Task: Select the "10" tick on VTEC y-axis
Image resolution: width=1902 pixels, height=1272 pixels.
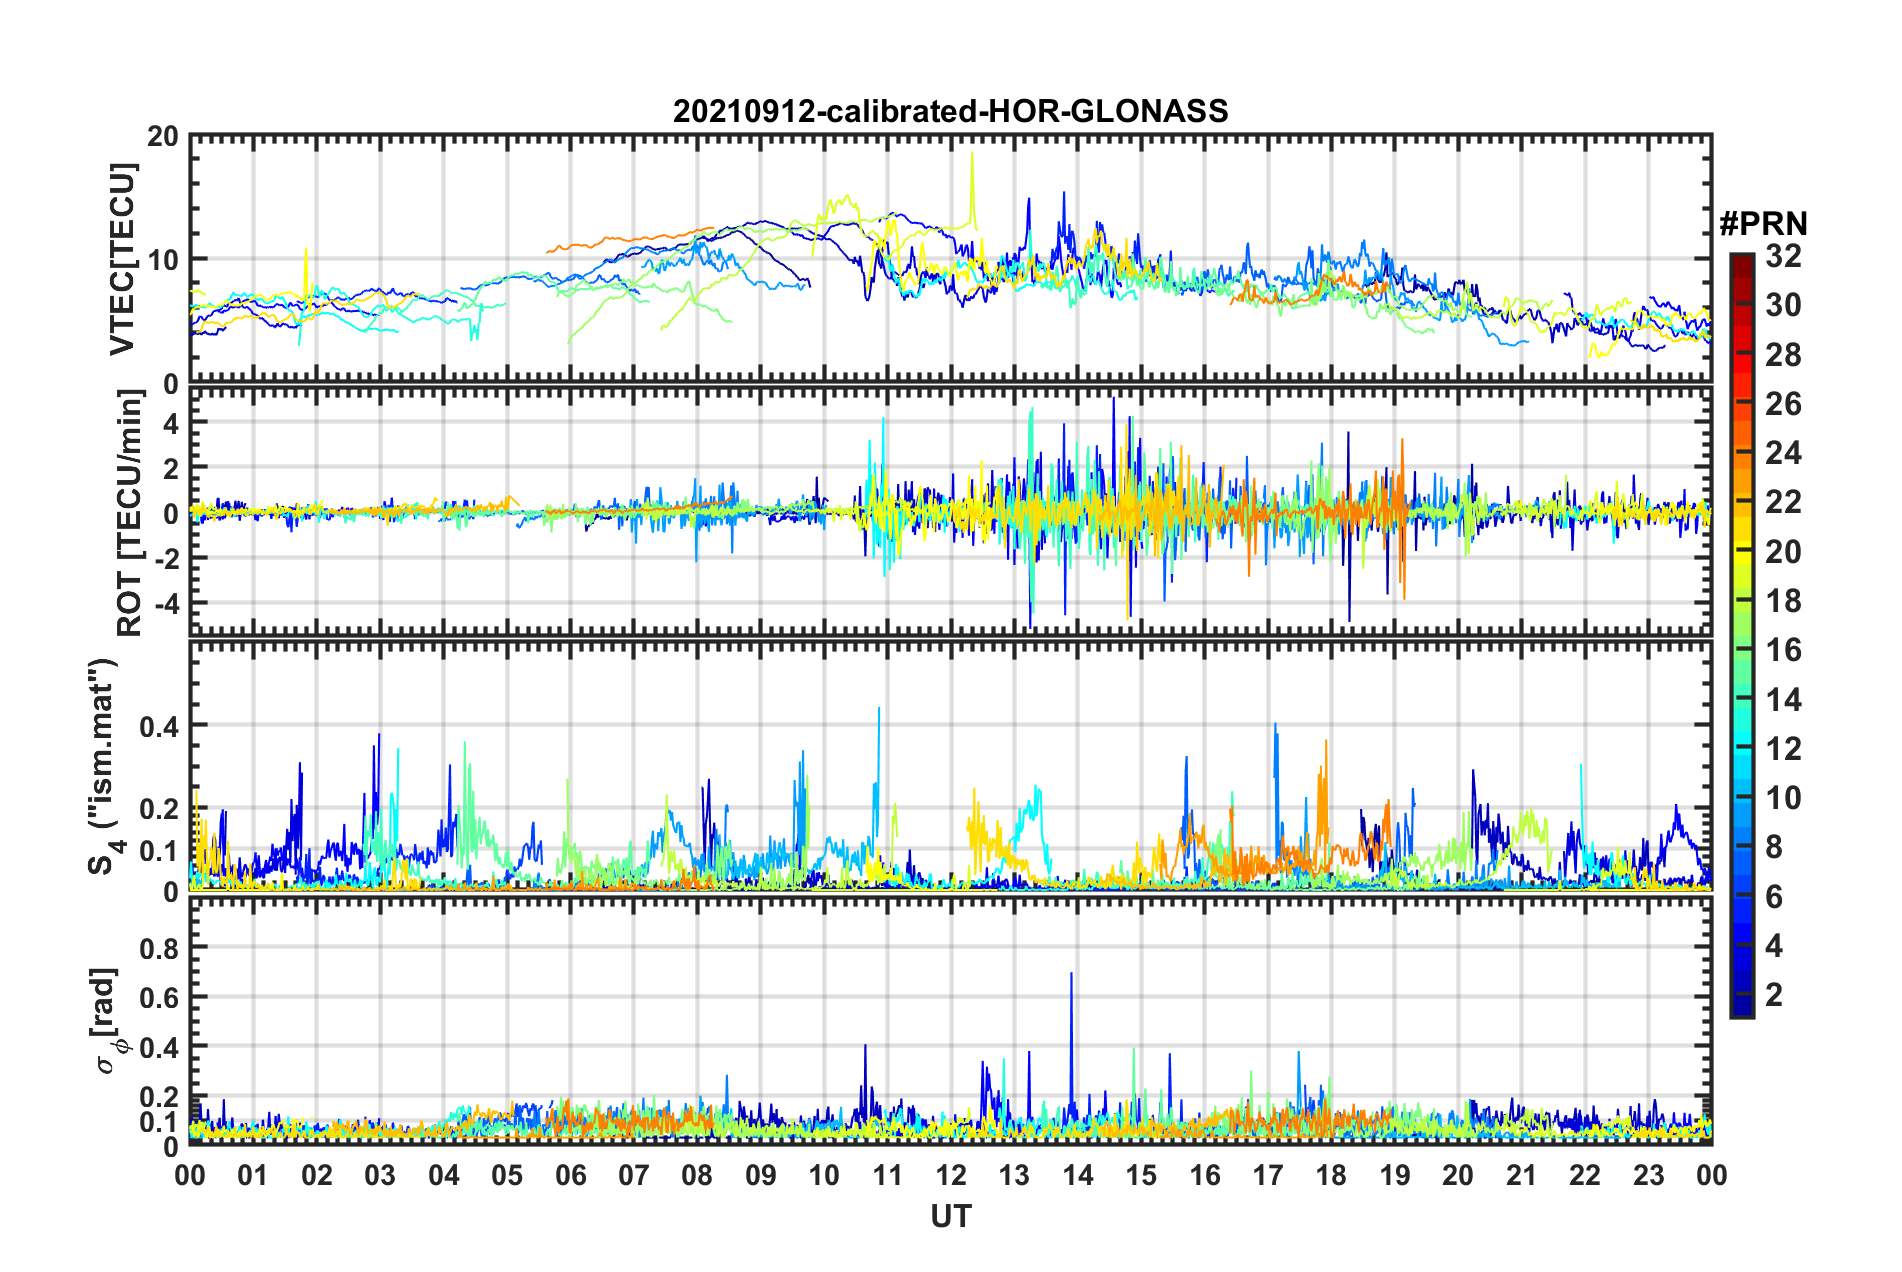Action: pyautogui.click(x=163, y=260)
